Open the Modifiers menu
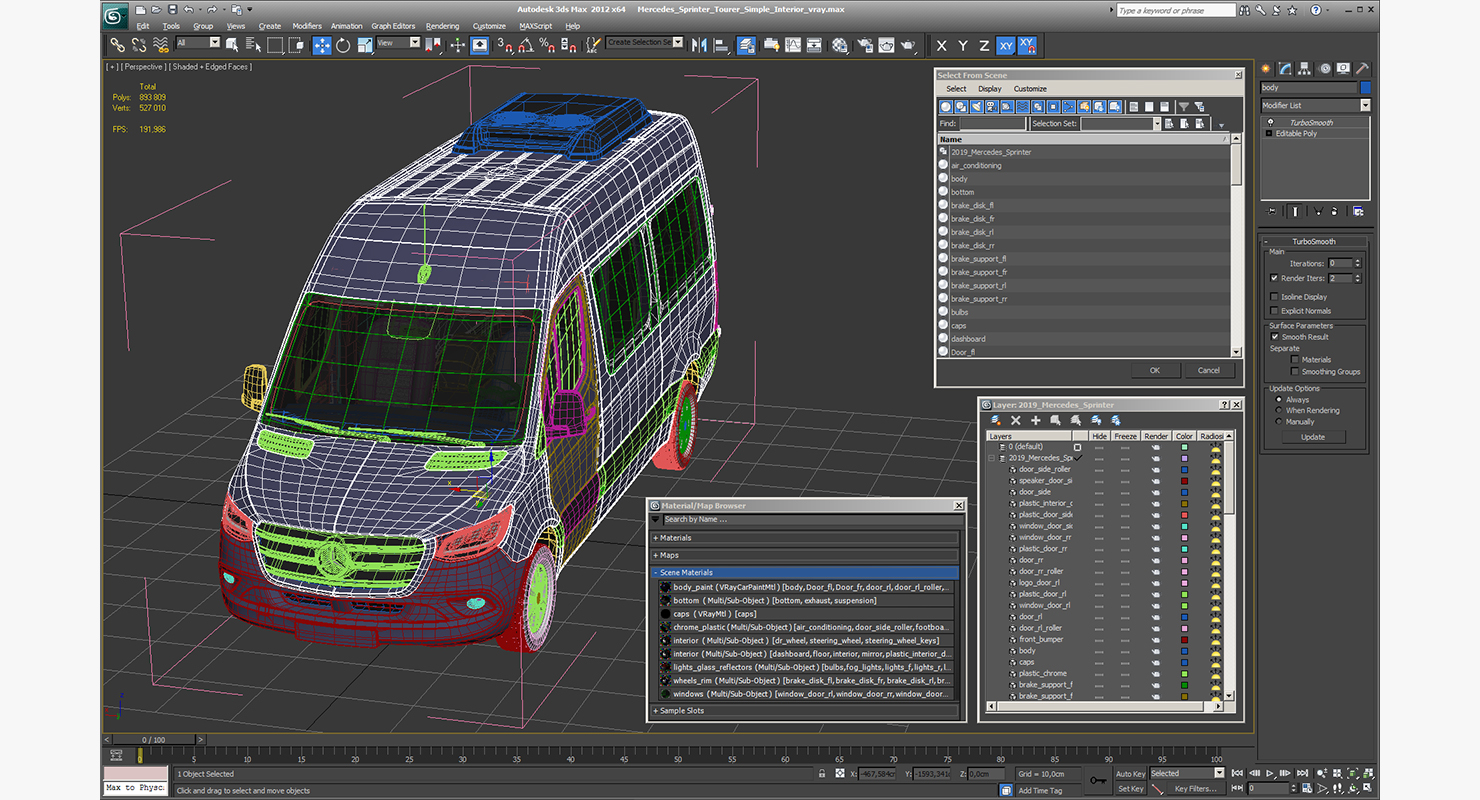The image size is (1480, 800). pyautogui.click(x=307, y=26)
